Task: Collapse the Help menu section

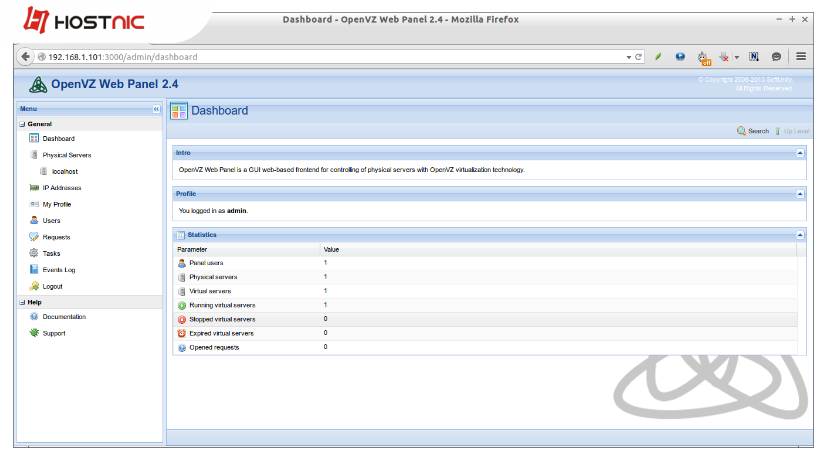Action: point(22,302)
